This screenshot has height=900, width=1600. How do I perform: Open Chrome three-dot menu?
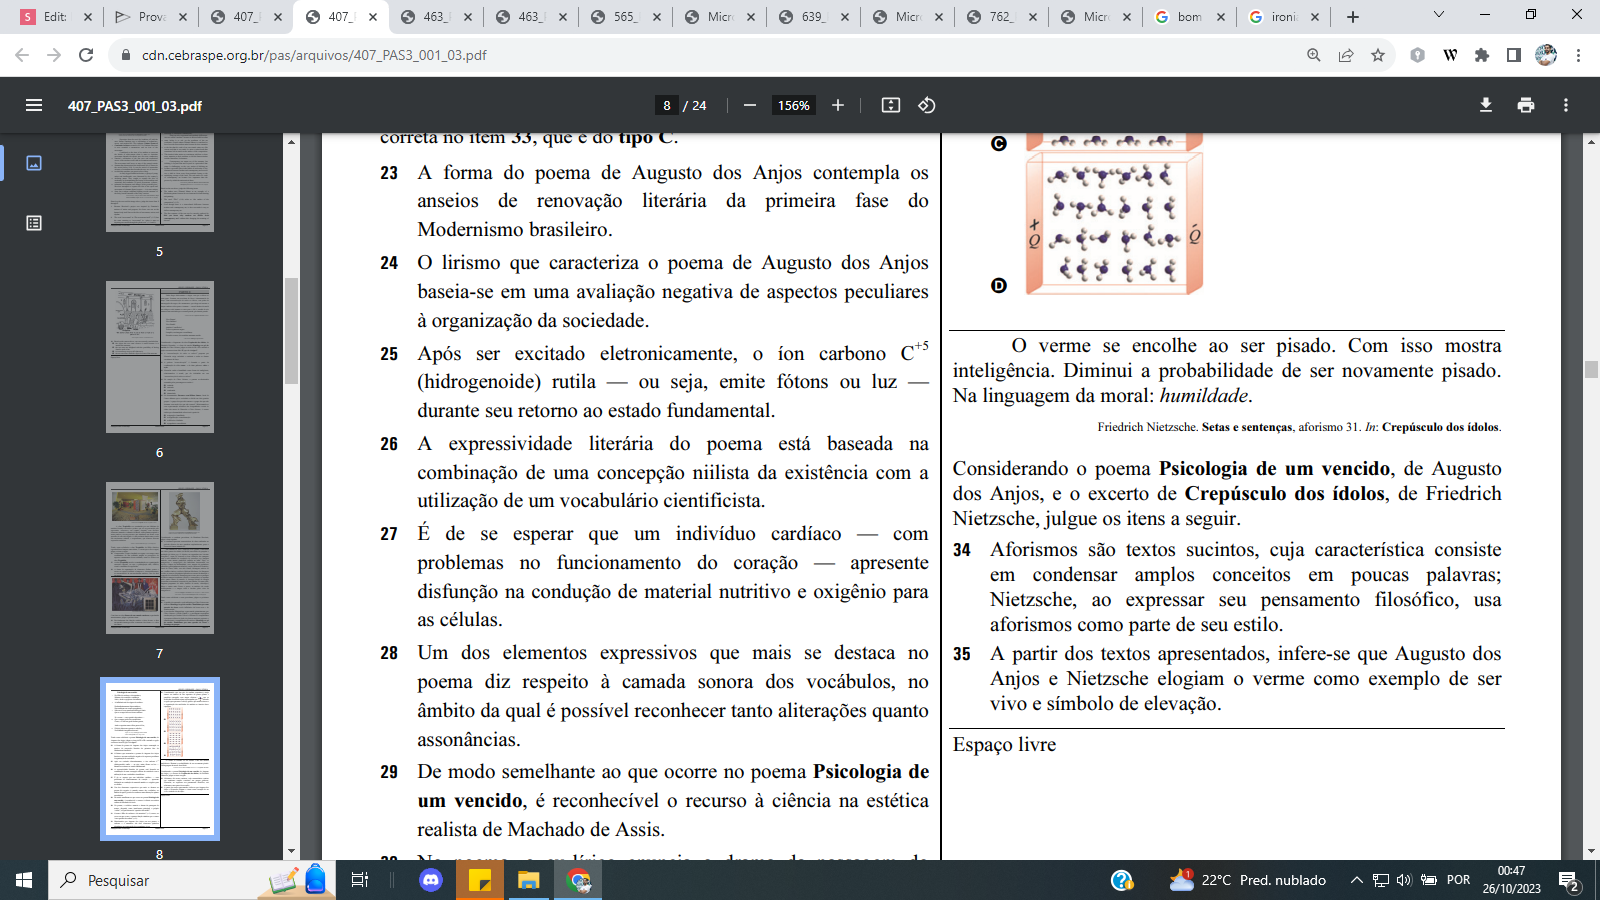coord(1578,55)
